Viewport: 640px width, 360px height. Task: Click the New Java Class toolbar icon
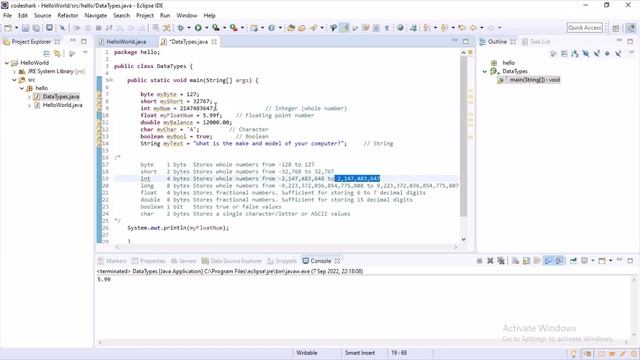click(271, 28)
